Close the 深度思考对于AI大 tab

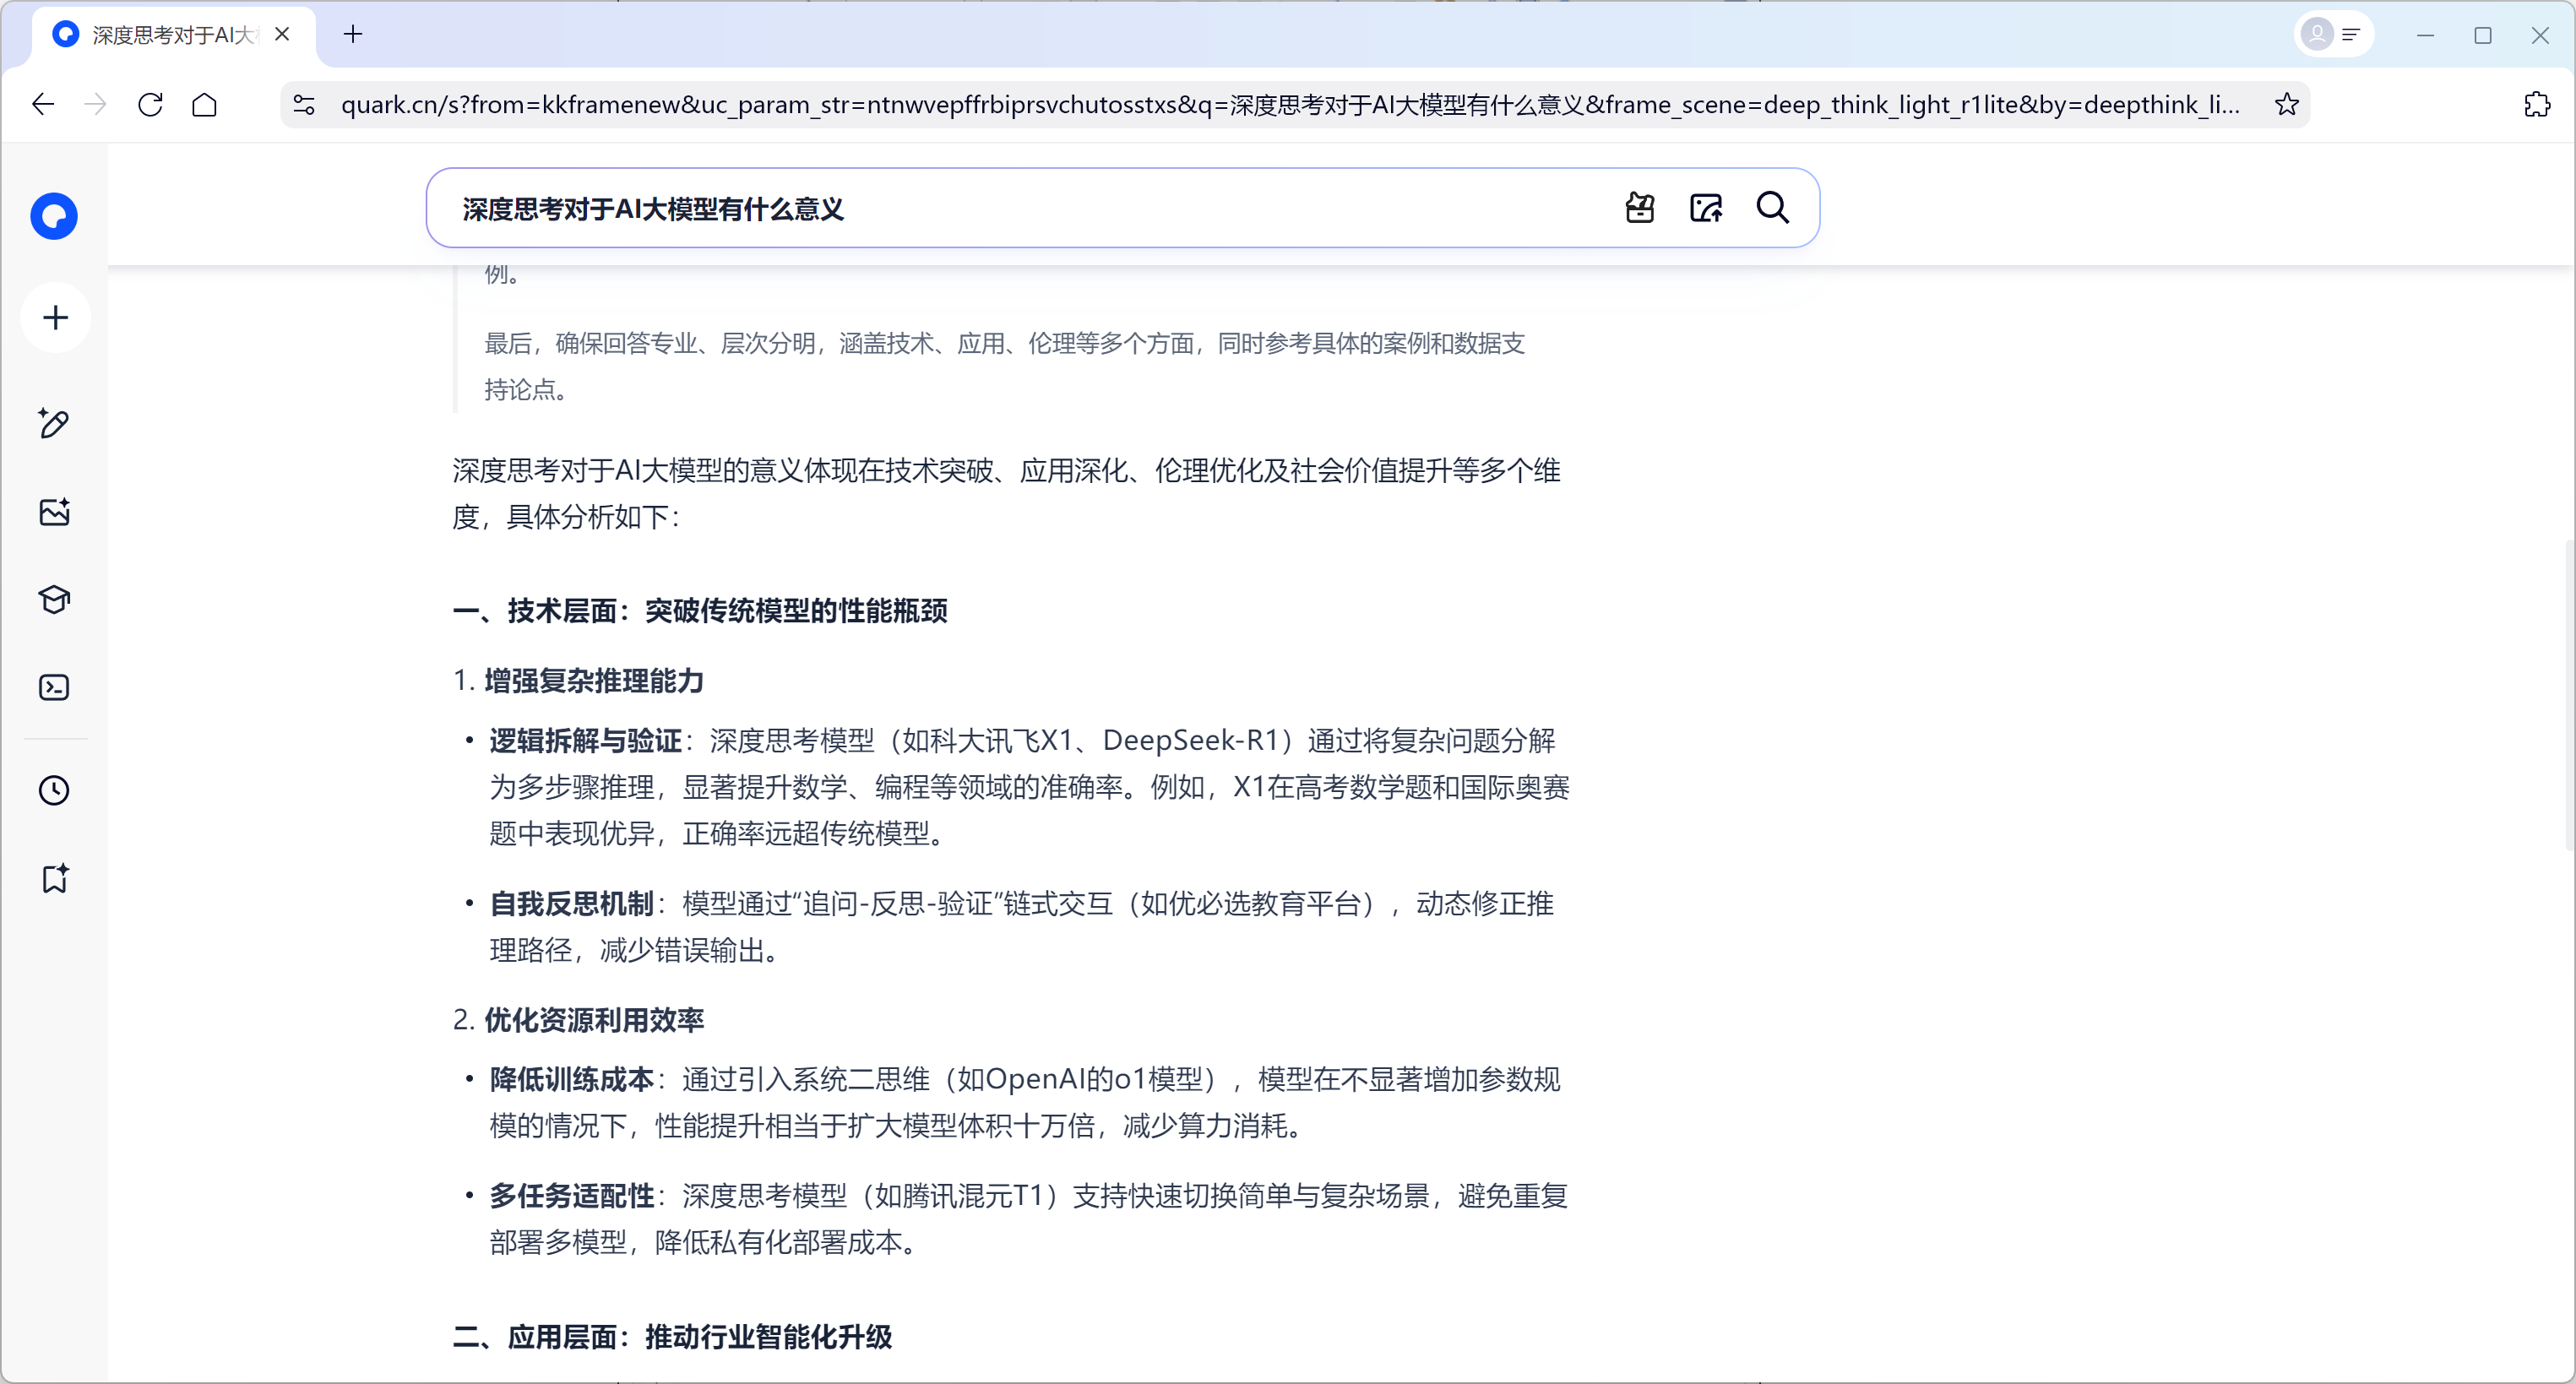coord(282,34)
